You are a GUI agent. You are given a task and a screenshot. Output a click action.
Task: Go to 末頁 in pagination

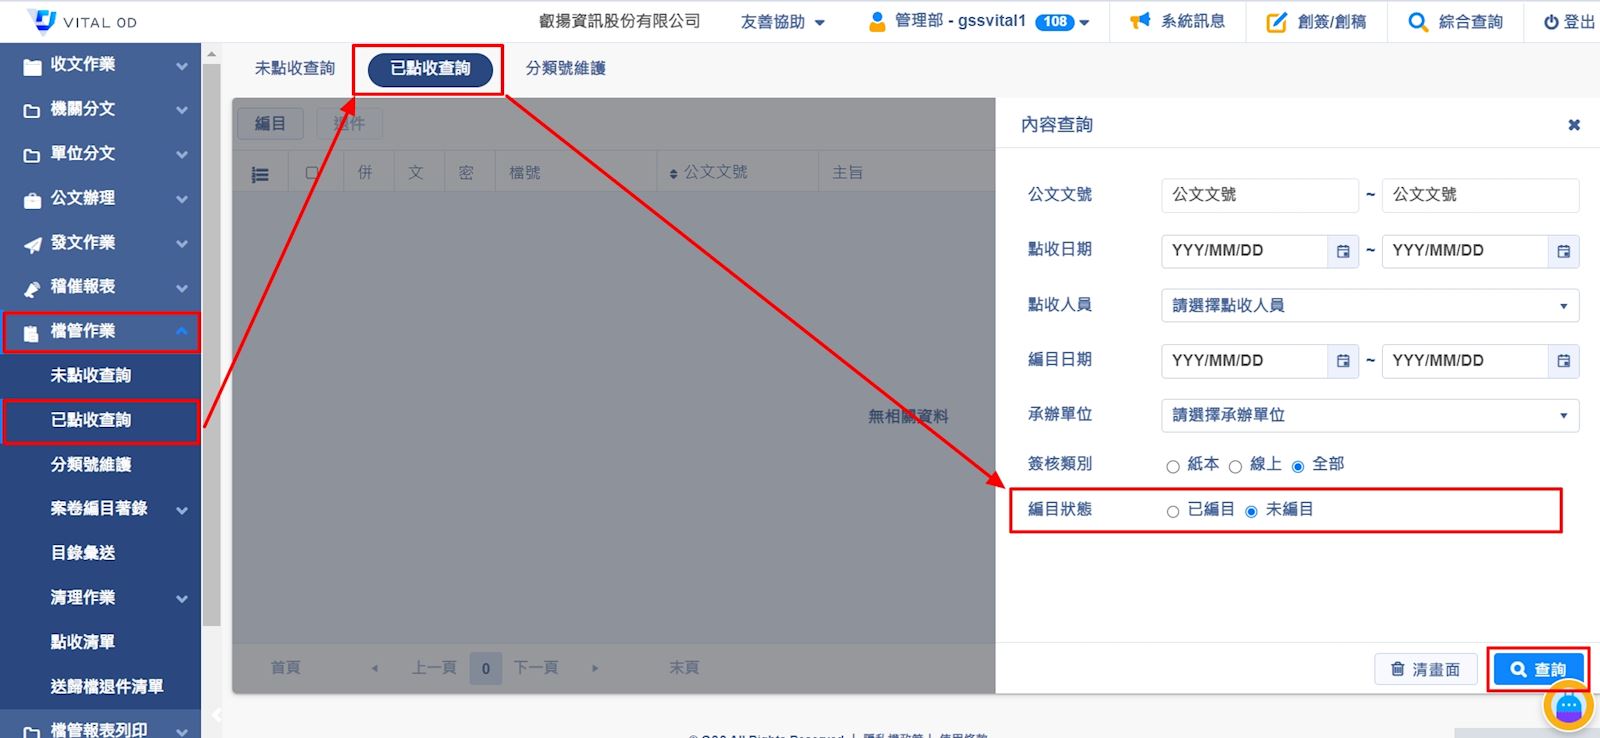click(x=684, y=668)
